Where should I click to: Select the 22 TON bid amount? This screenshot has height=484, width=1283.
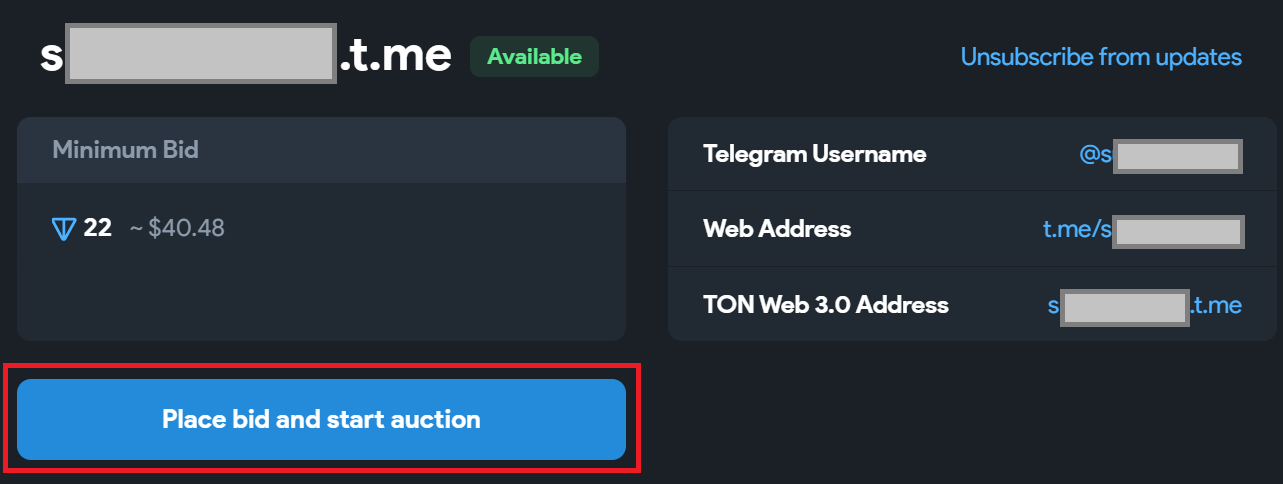click(x=98, y=228)
